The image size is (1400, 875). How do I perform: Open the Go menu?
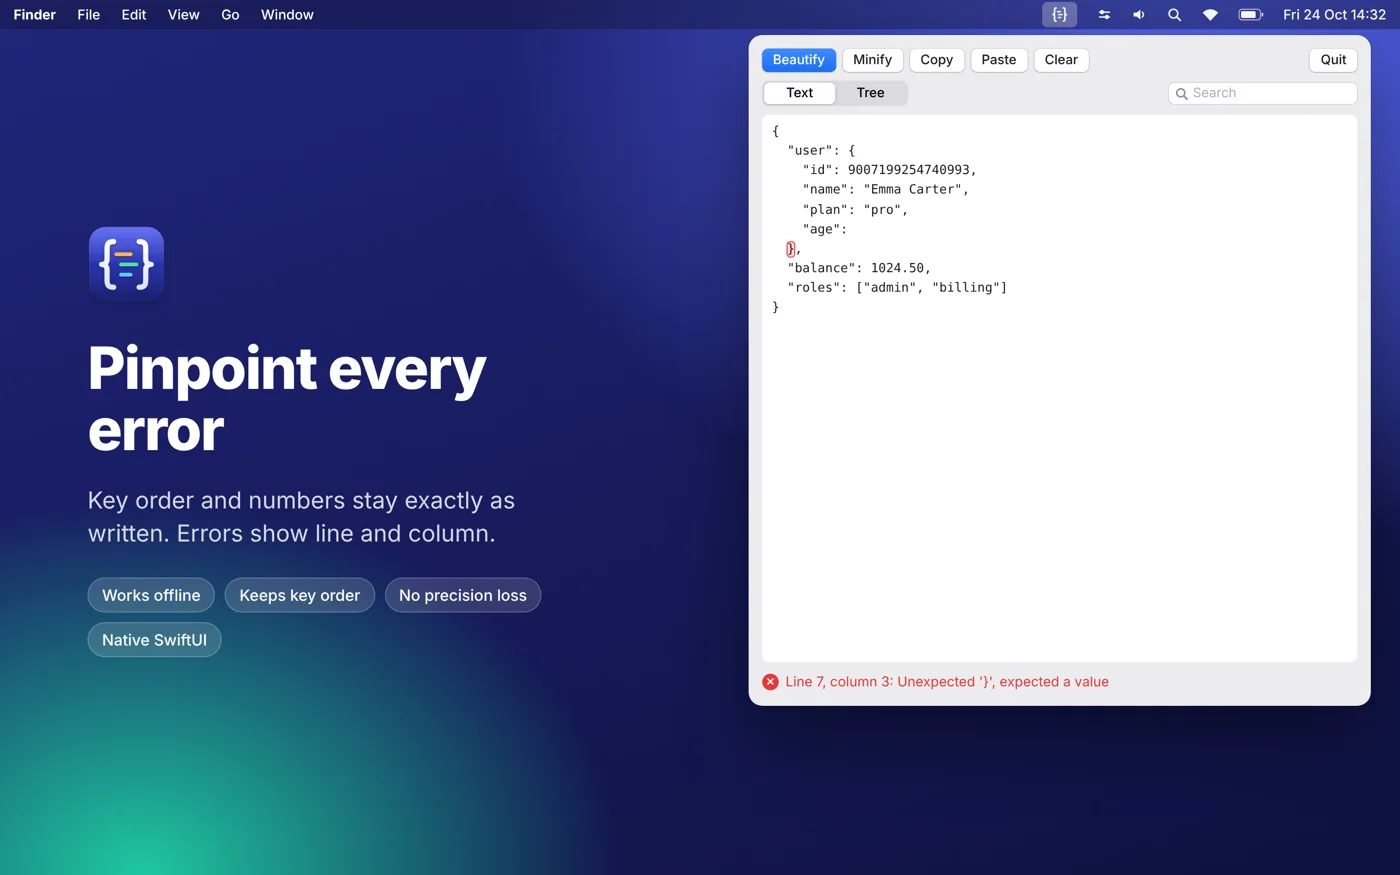click(x=230, y=15)
